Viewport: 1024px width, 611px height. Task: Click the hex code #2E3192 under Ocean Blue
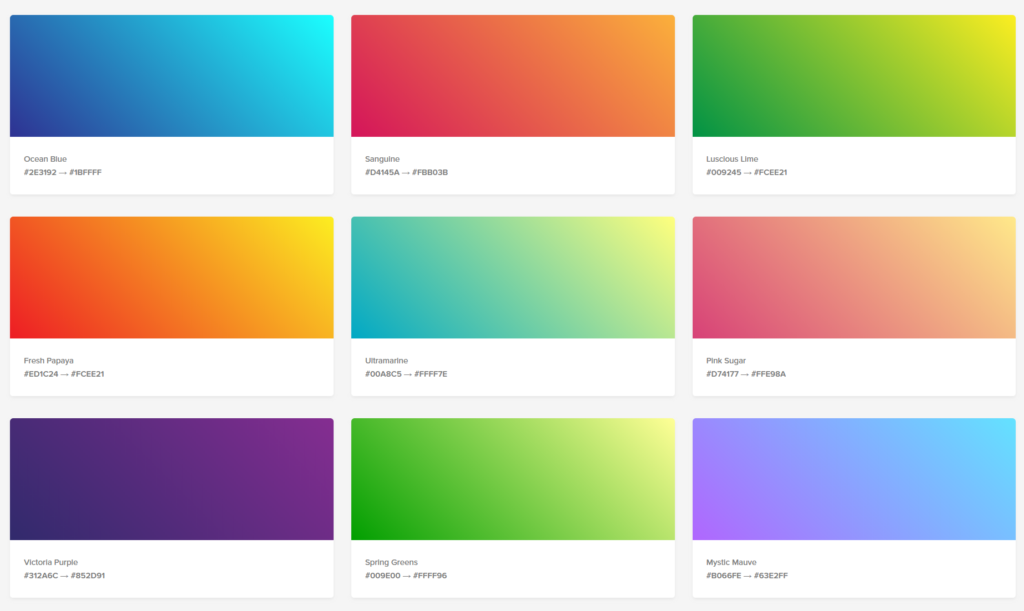(38, 171)
